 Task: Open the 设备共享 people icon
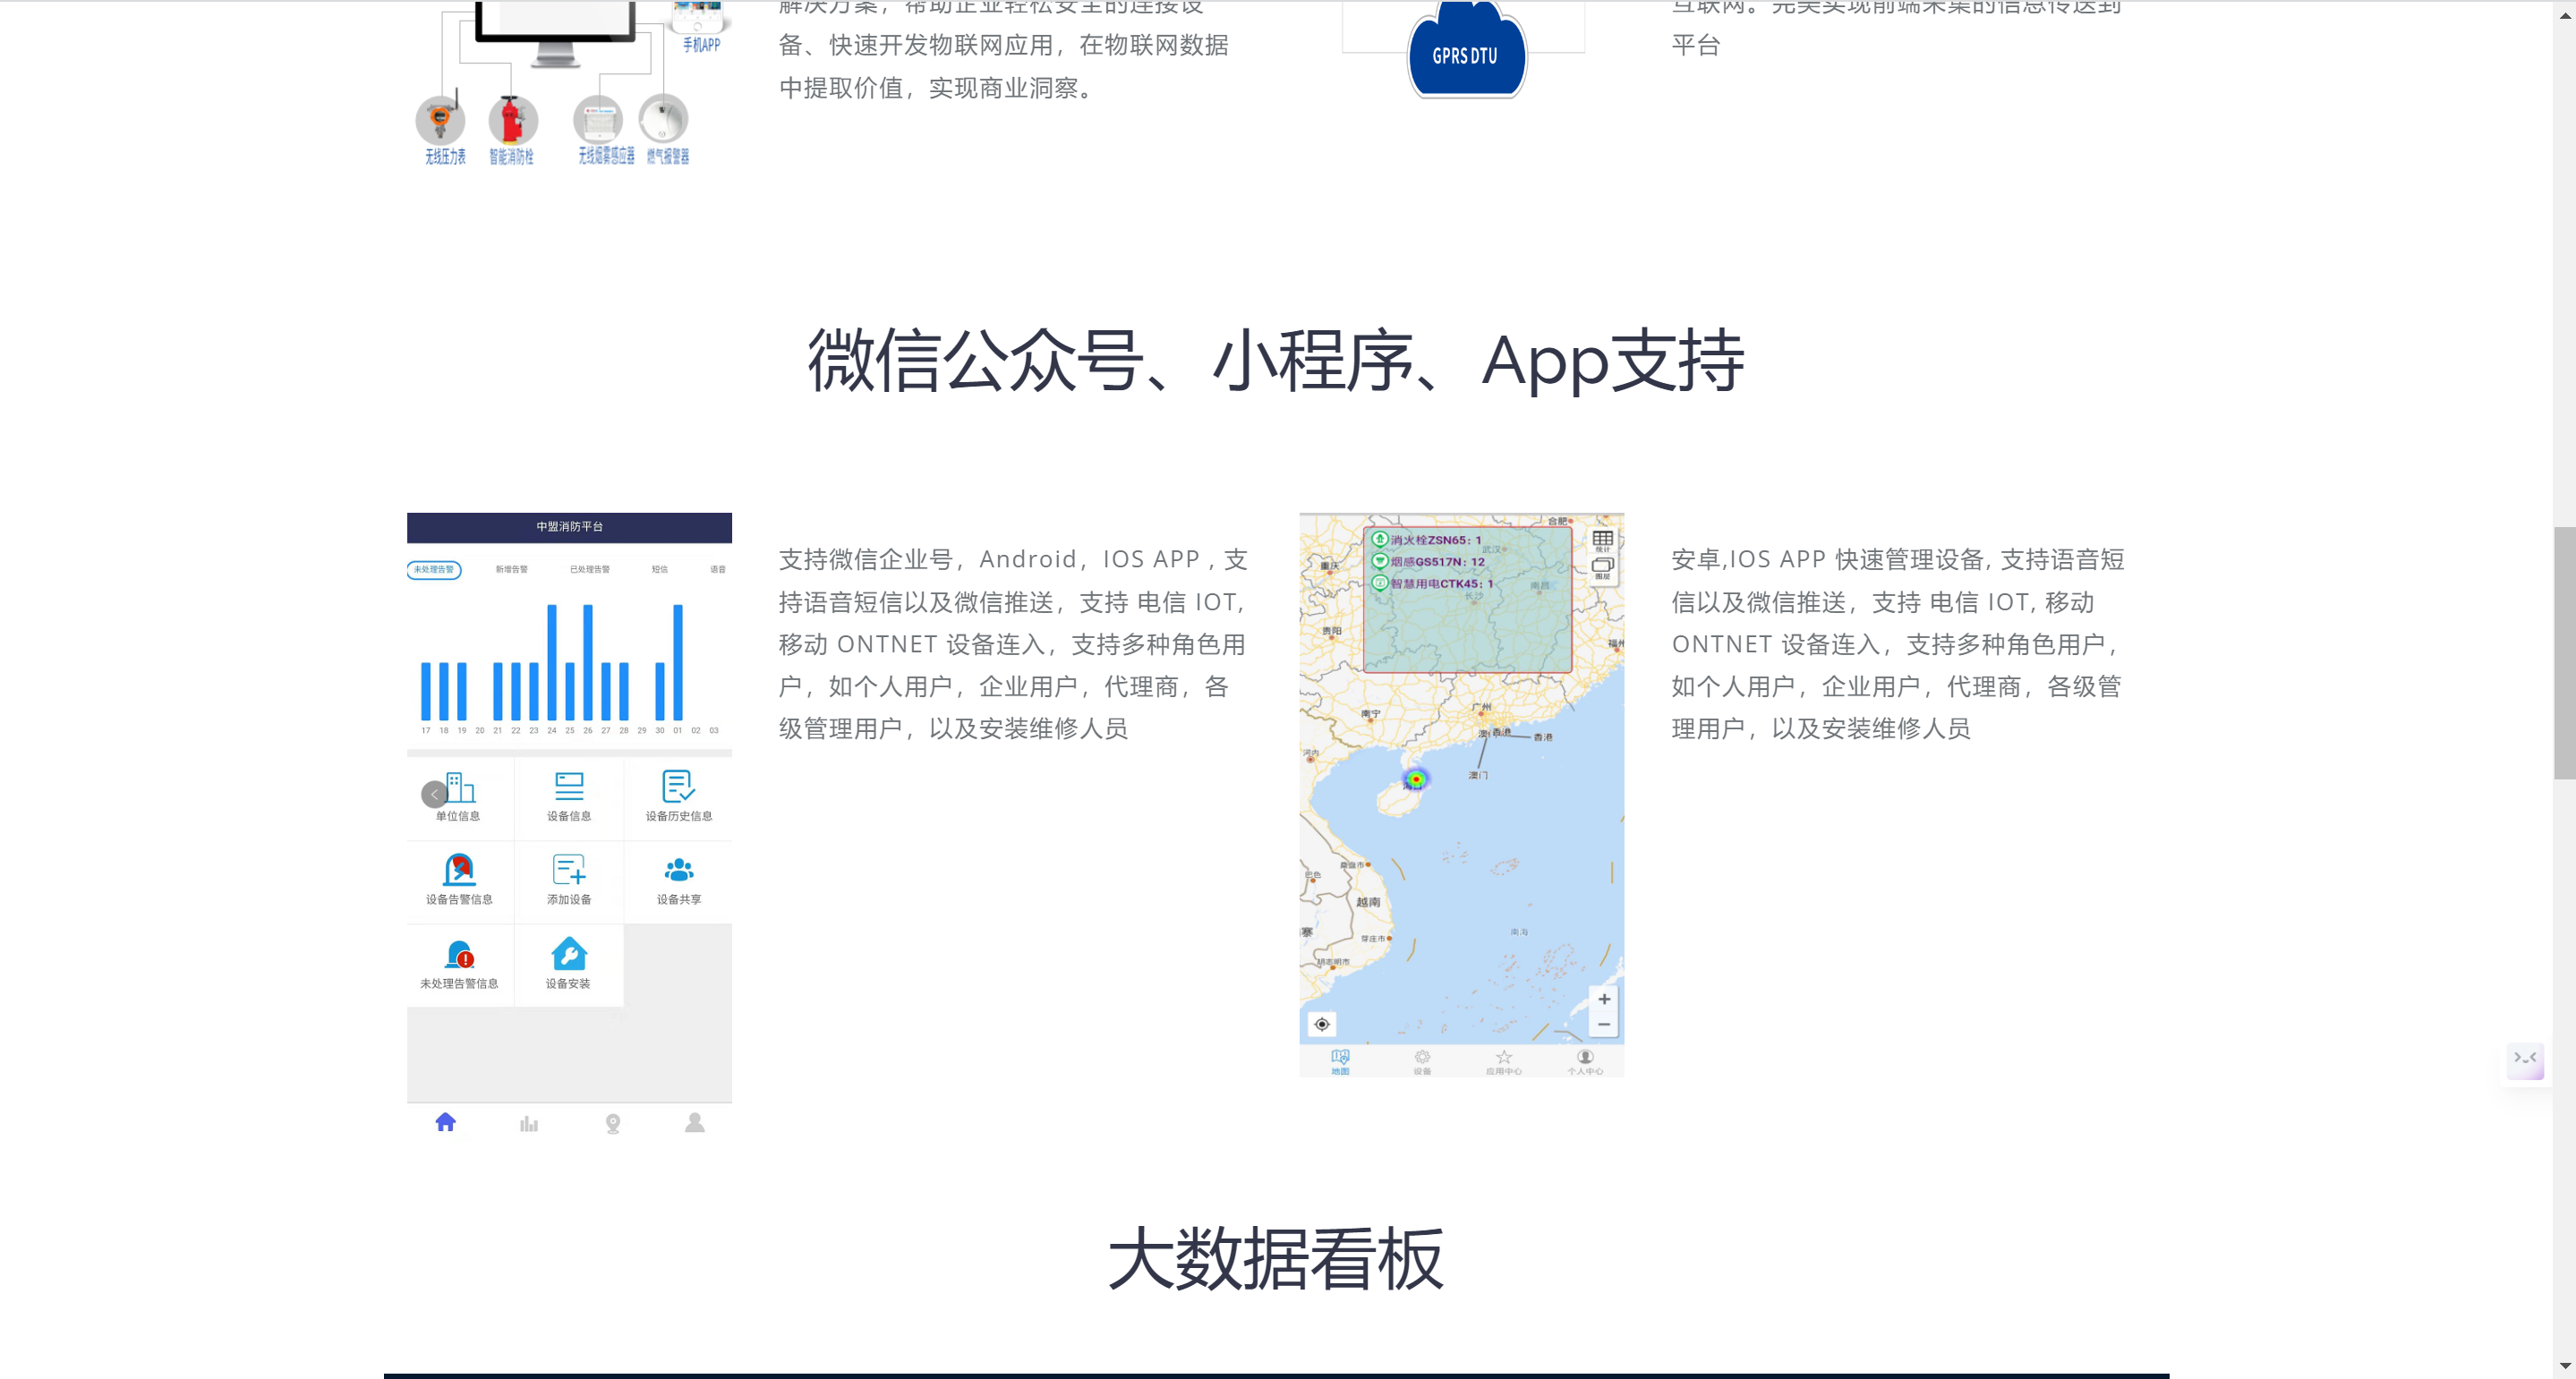(x=679, y=869)
